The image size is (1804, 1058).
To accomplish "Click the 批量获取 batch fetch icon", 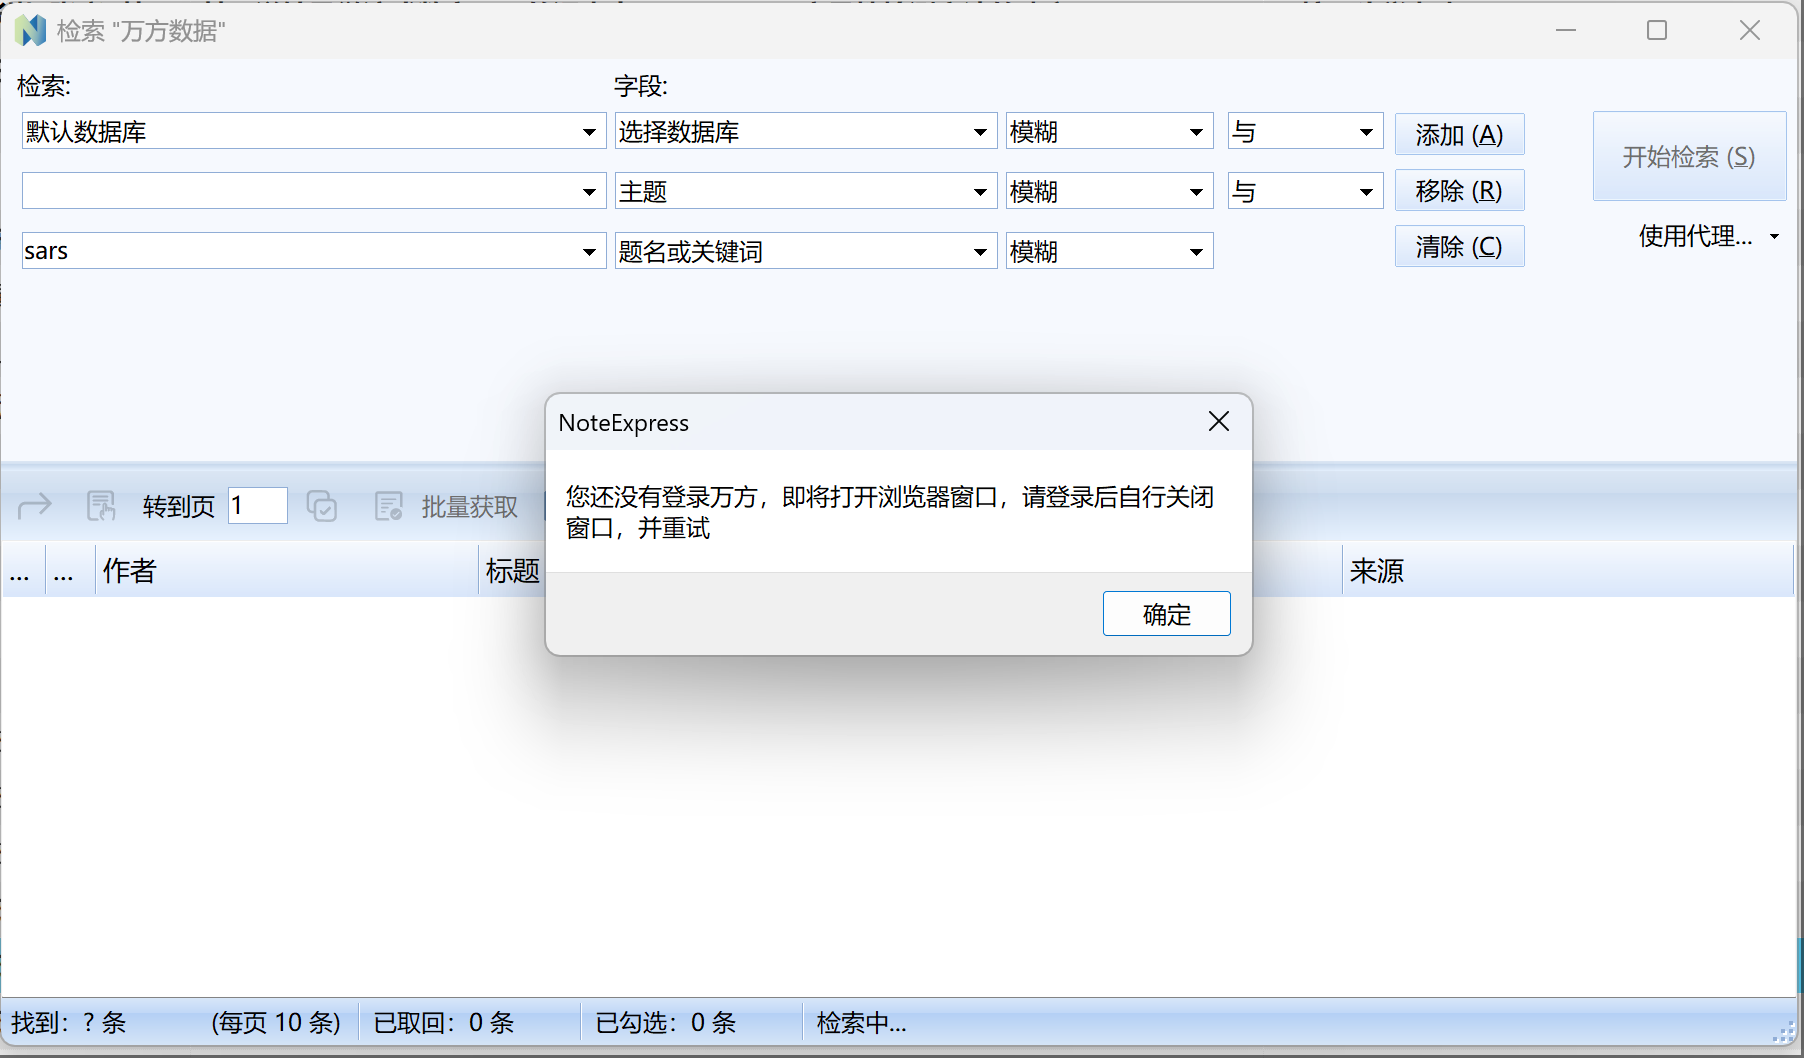I will 388,506.
